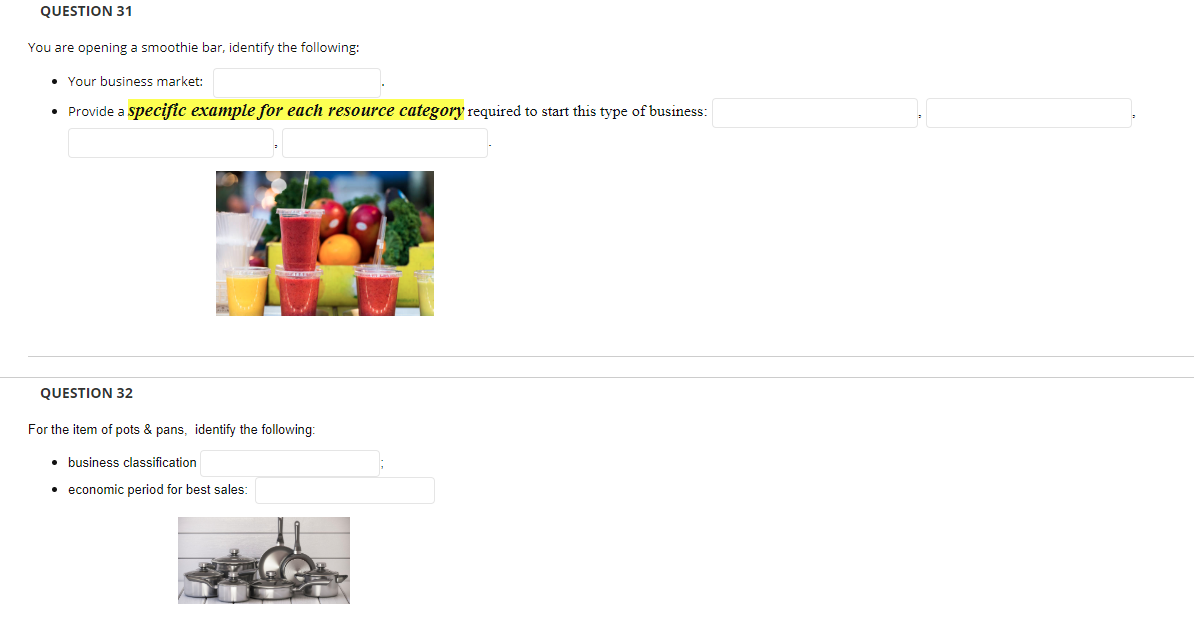The height and width of the screenshot is (618, 1194).
Task: Click the QUESTION 31 heading
Action: [86, 11]
